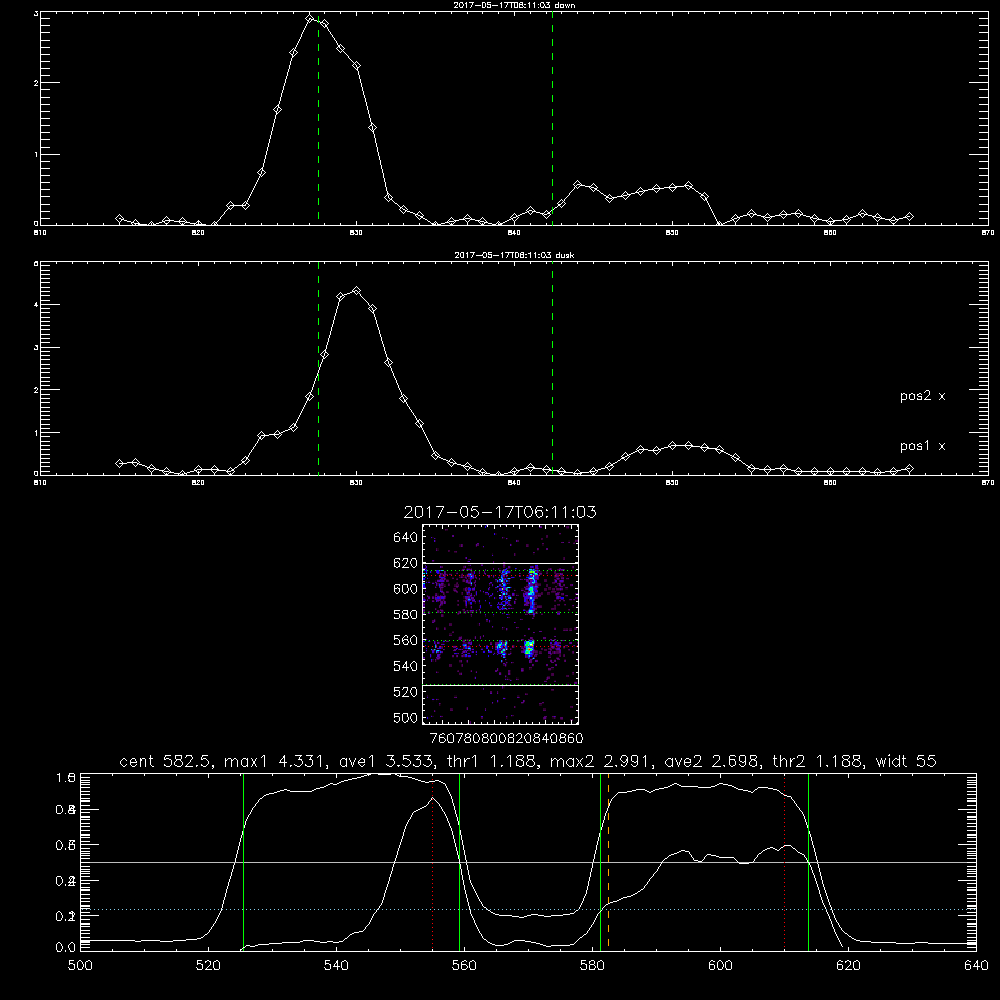Click the 'cent 582.5' statistics text

pos(166,761)
